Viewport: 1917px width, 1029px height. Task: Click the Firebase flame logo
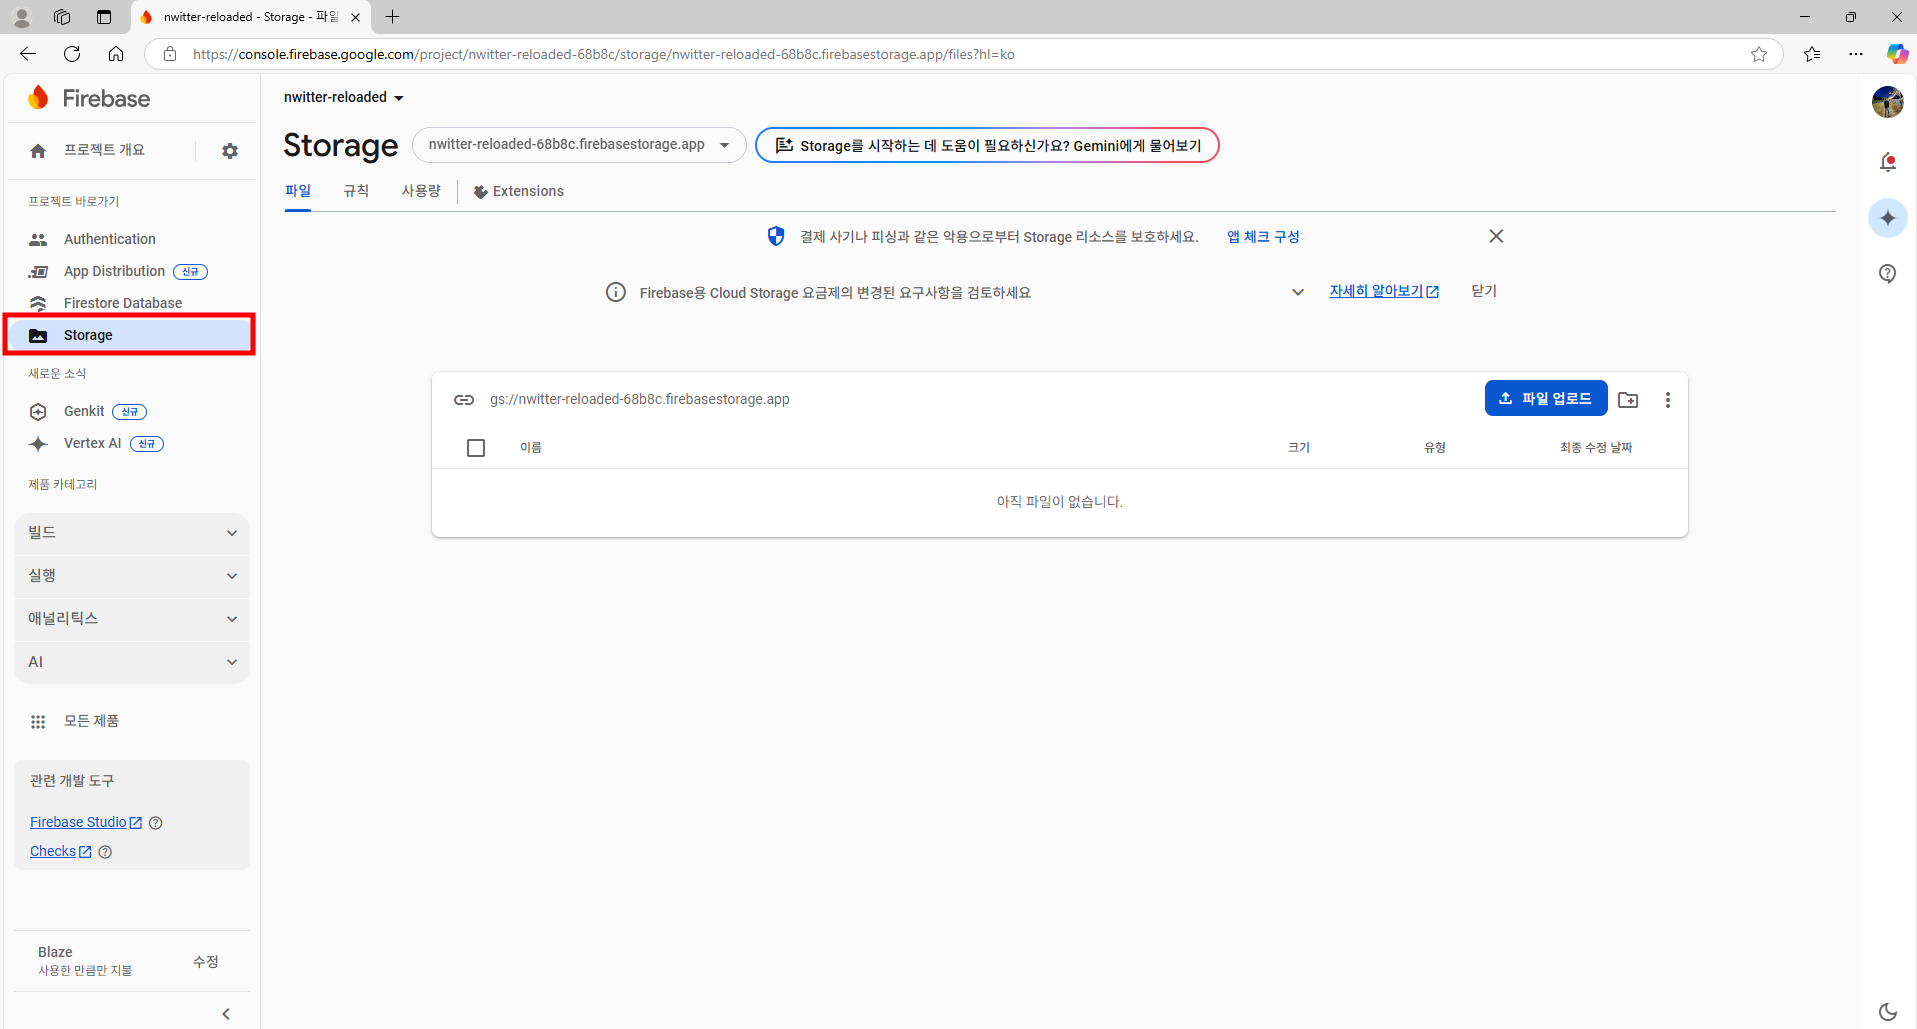coord(38,98)
